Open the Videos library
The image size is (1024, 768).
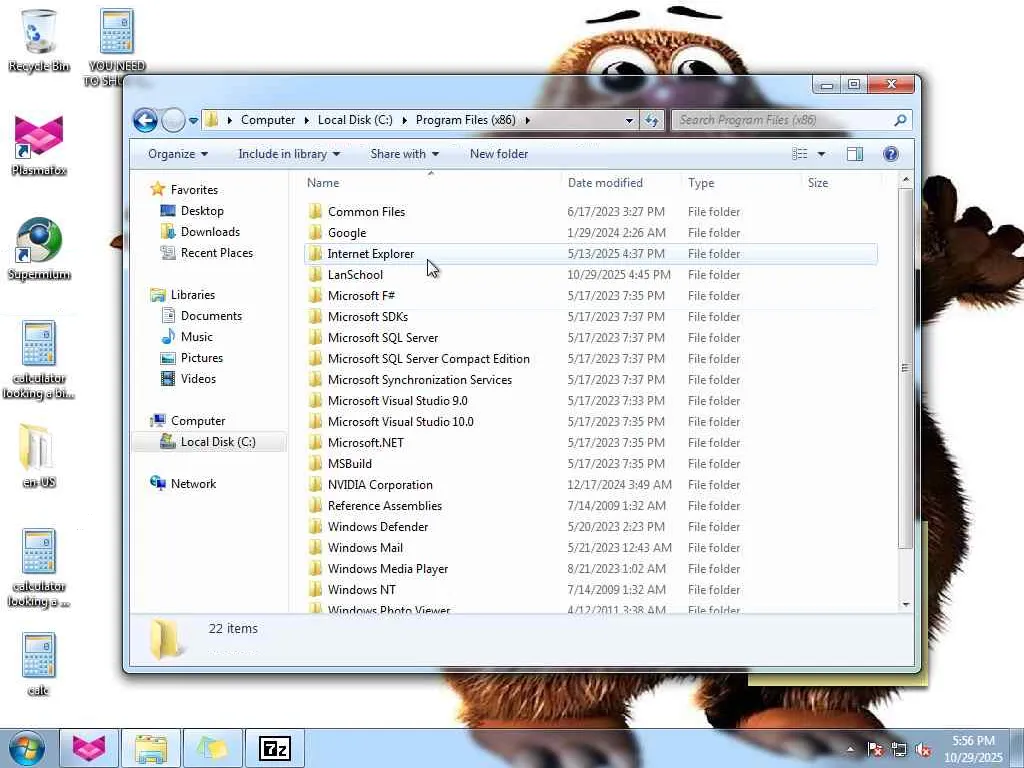(x=198, y=379)
